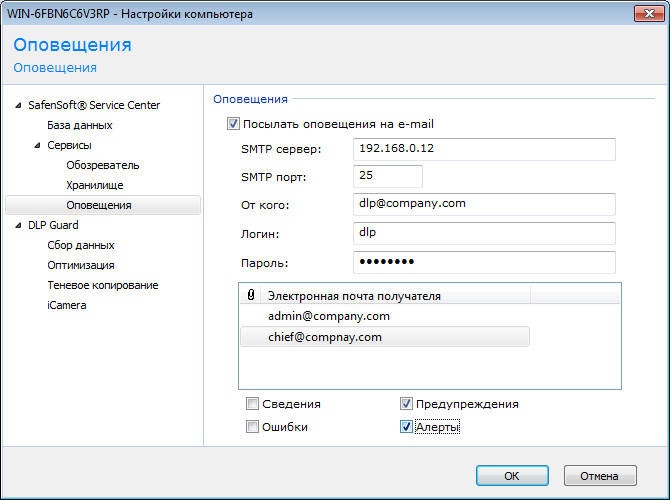The height and width of the screenshot is (500, 670).
Task: Select Хранилище in the sidebar tree
Action: [95, 185]
